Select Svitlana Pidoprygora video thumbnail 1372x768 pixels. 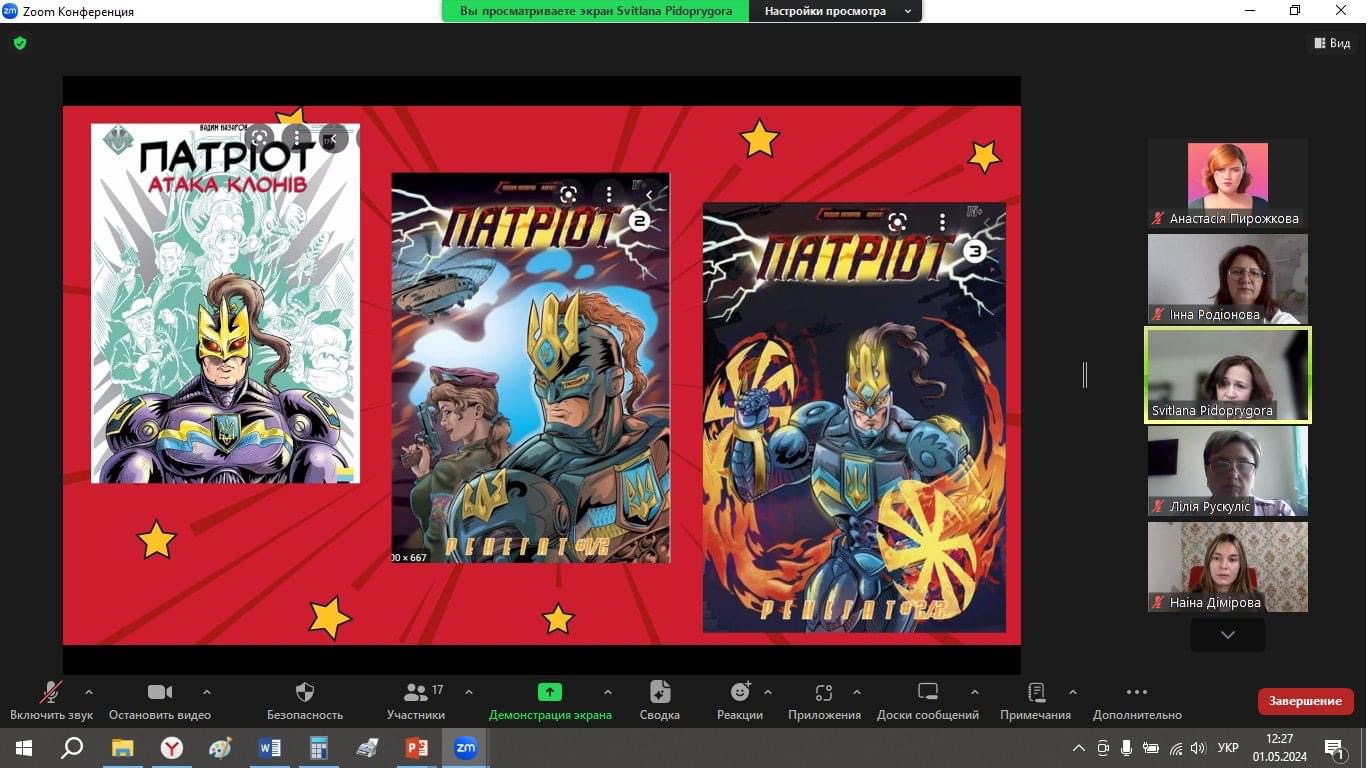(1228, 375)
